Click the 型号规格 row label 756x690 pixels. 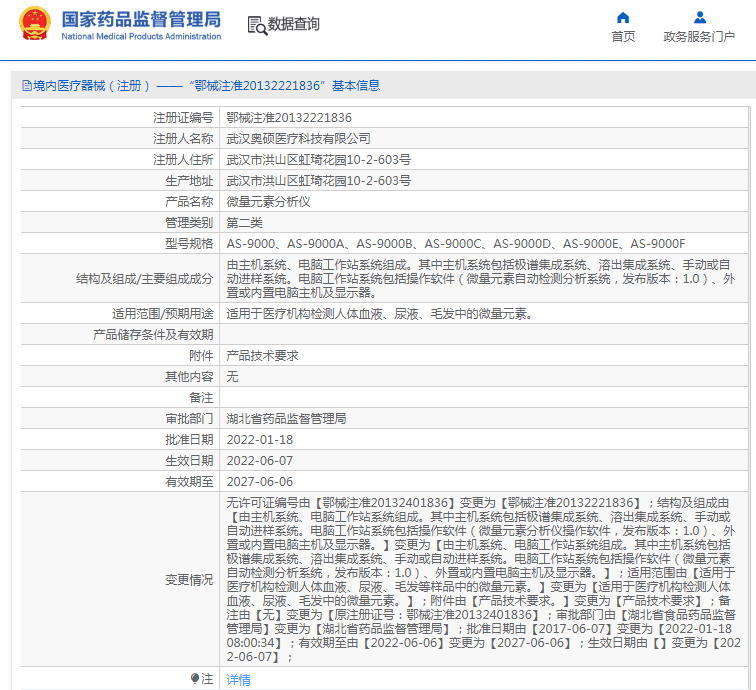[189, 244]
